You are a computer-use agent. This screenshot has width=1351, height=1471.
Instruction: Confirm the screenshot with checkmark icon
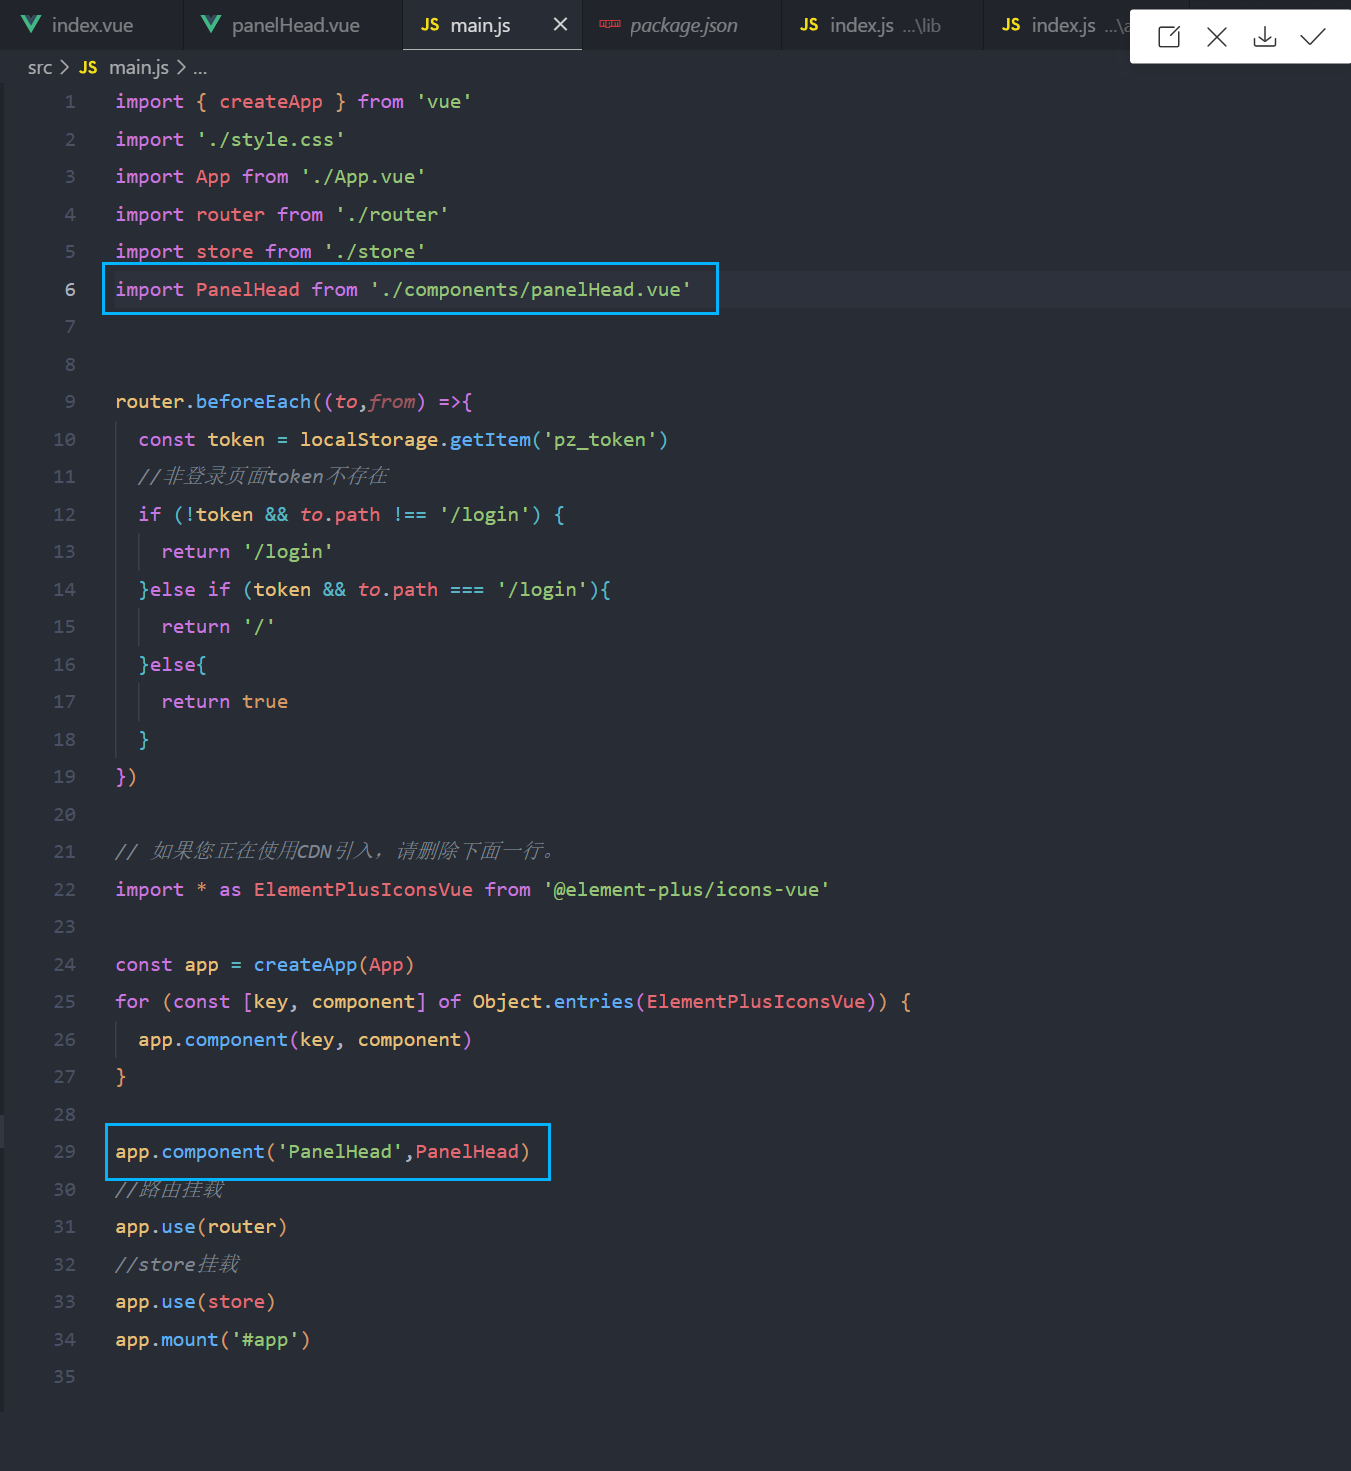click(x=1313, y=37)
